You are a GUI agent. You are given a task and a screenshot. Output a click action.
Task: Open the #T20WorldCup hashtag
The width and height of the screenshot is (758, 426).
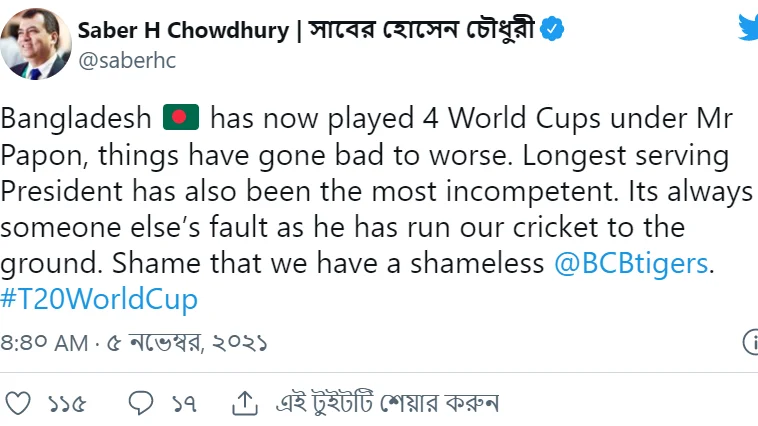coord(99,299)
